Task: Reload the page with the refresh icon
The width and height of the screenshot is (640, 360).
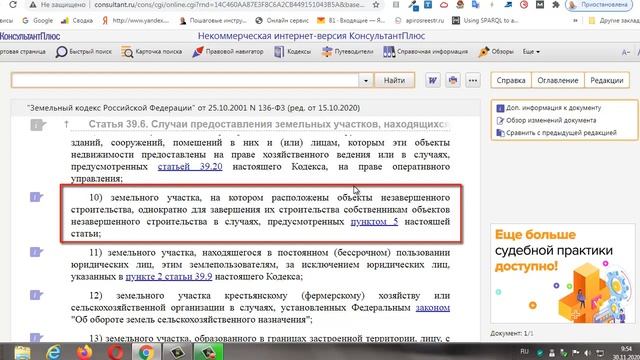Action: [x=13, y=4]
